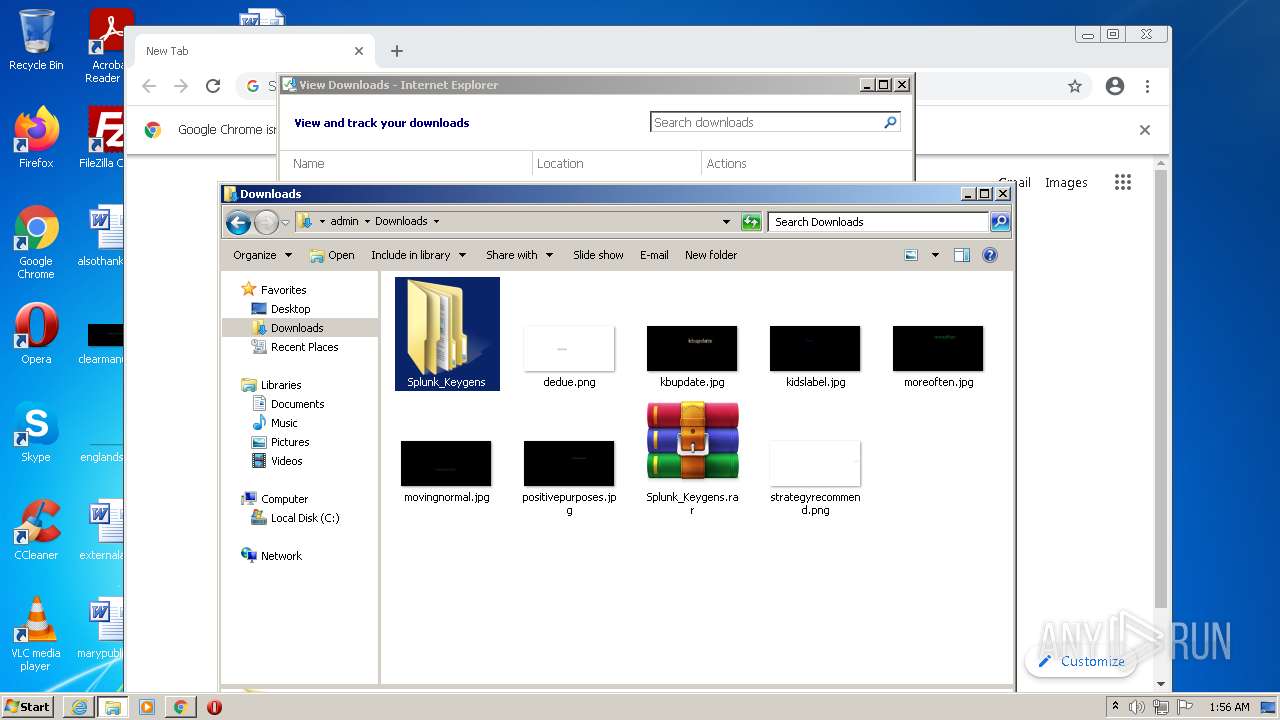Change your view icon in Explorer

click(911, 255)
